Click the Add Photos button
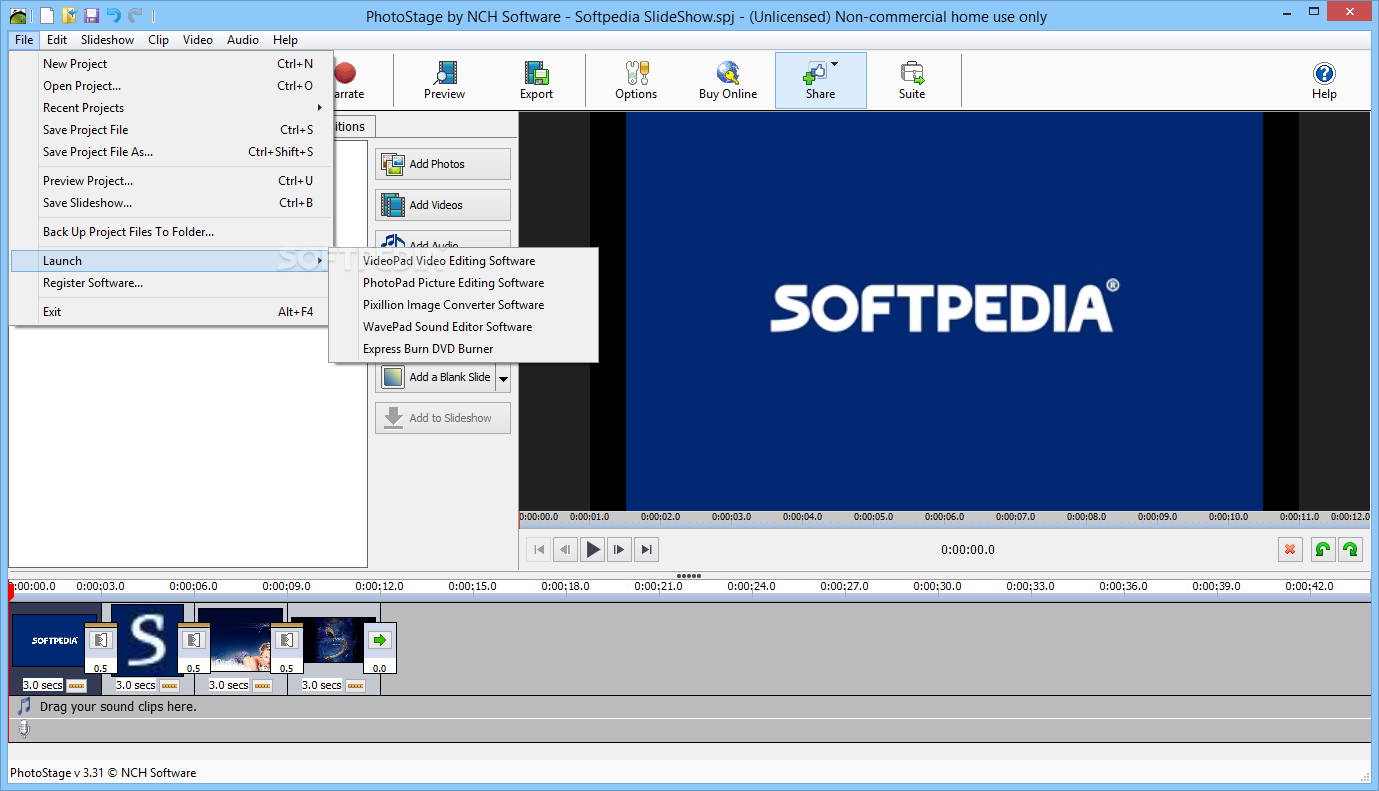Screen dimensions: 1379x791 coord(443,164)
